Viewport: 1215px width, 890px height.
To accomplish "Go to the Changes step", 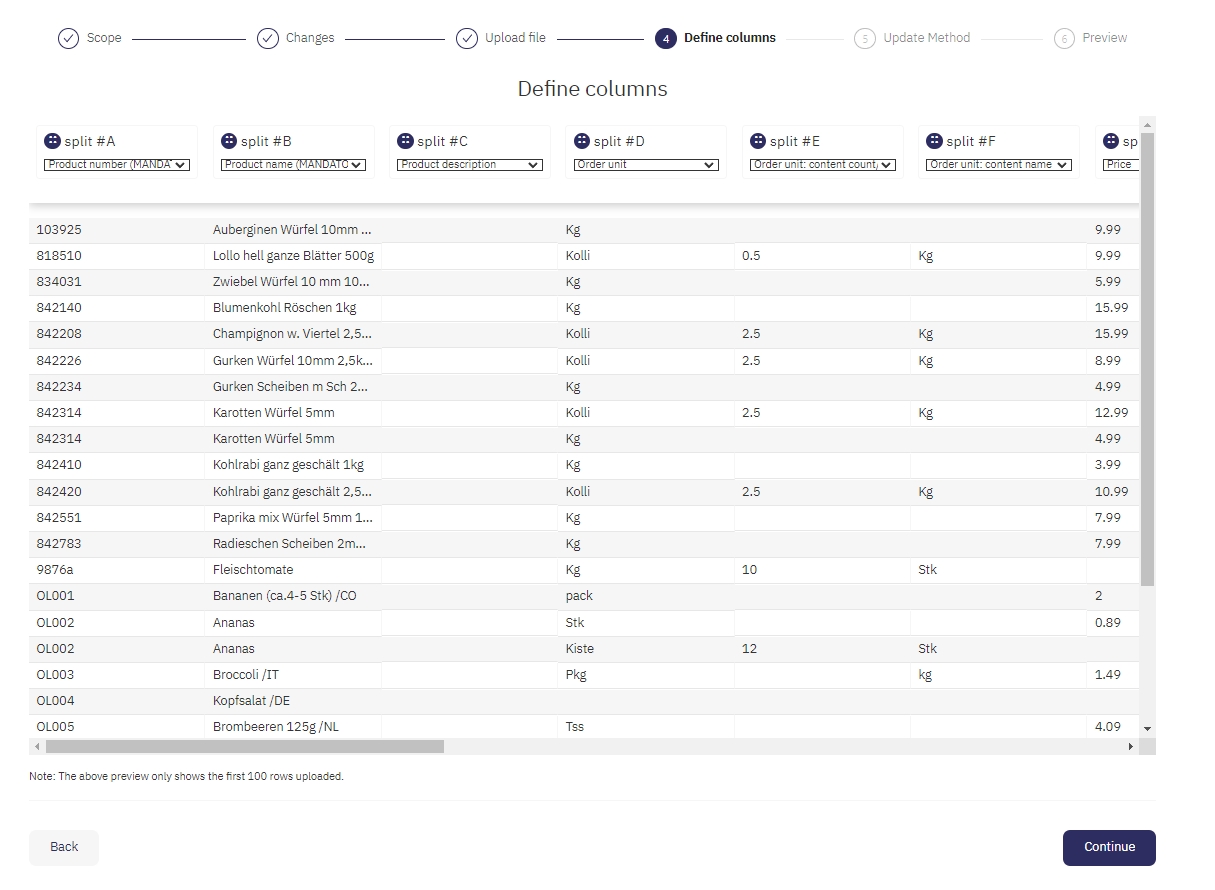I will (309, 38).
